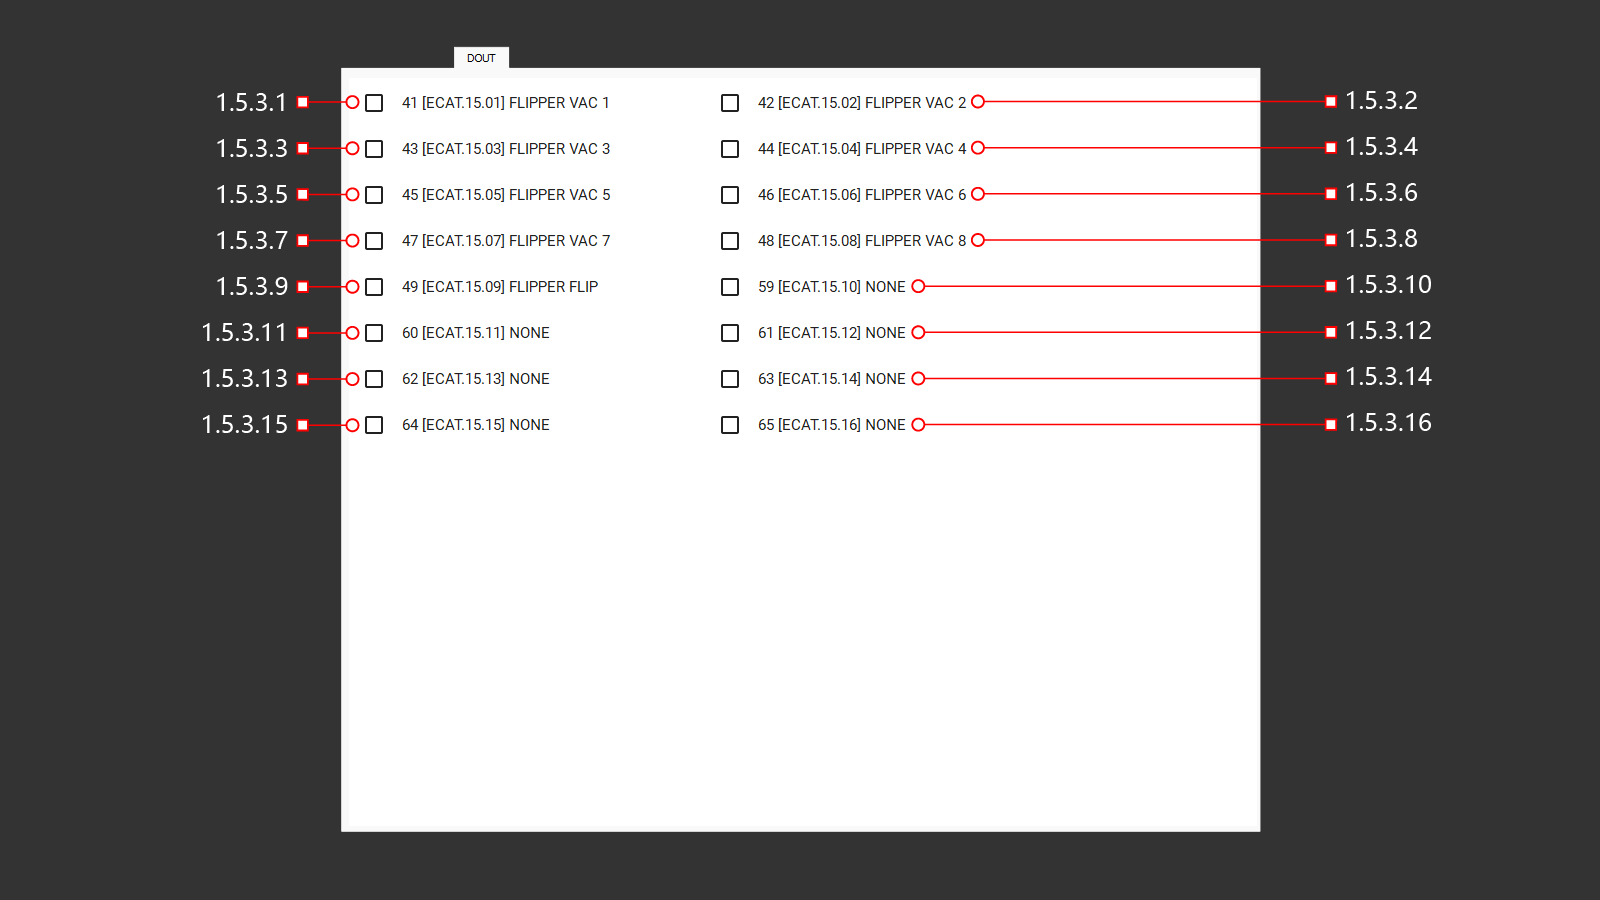Tick the 44 FLIPPER VAC 4 checkbox
The image size is (1600, 900).
730,149
